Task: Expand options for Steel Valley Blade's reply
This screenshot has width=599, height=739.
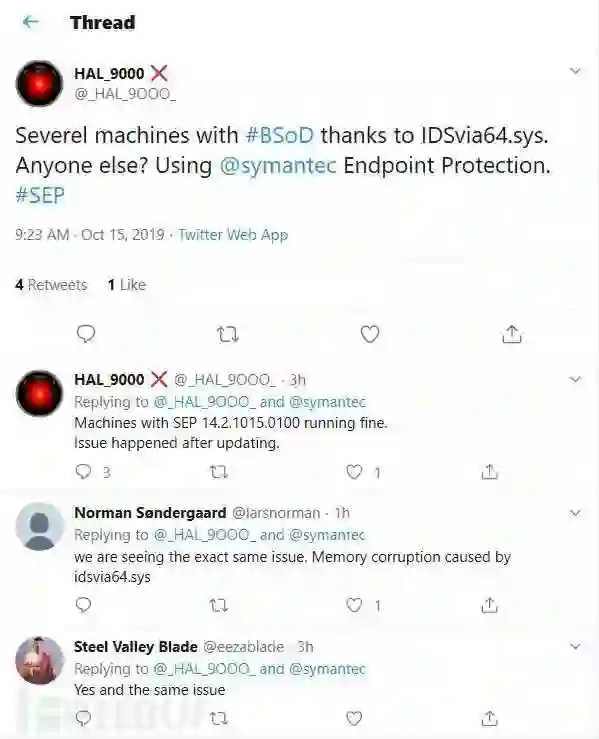Action: (575, 646)
